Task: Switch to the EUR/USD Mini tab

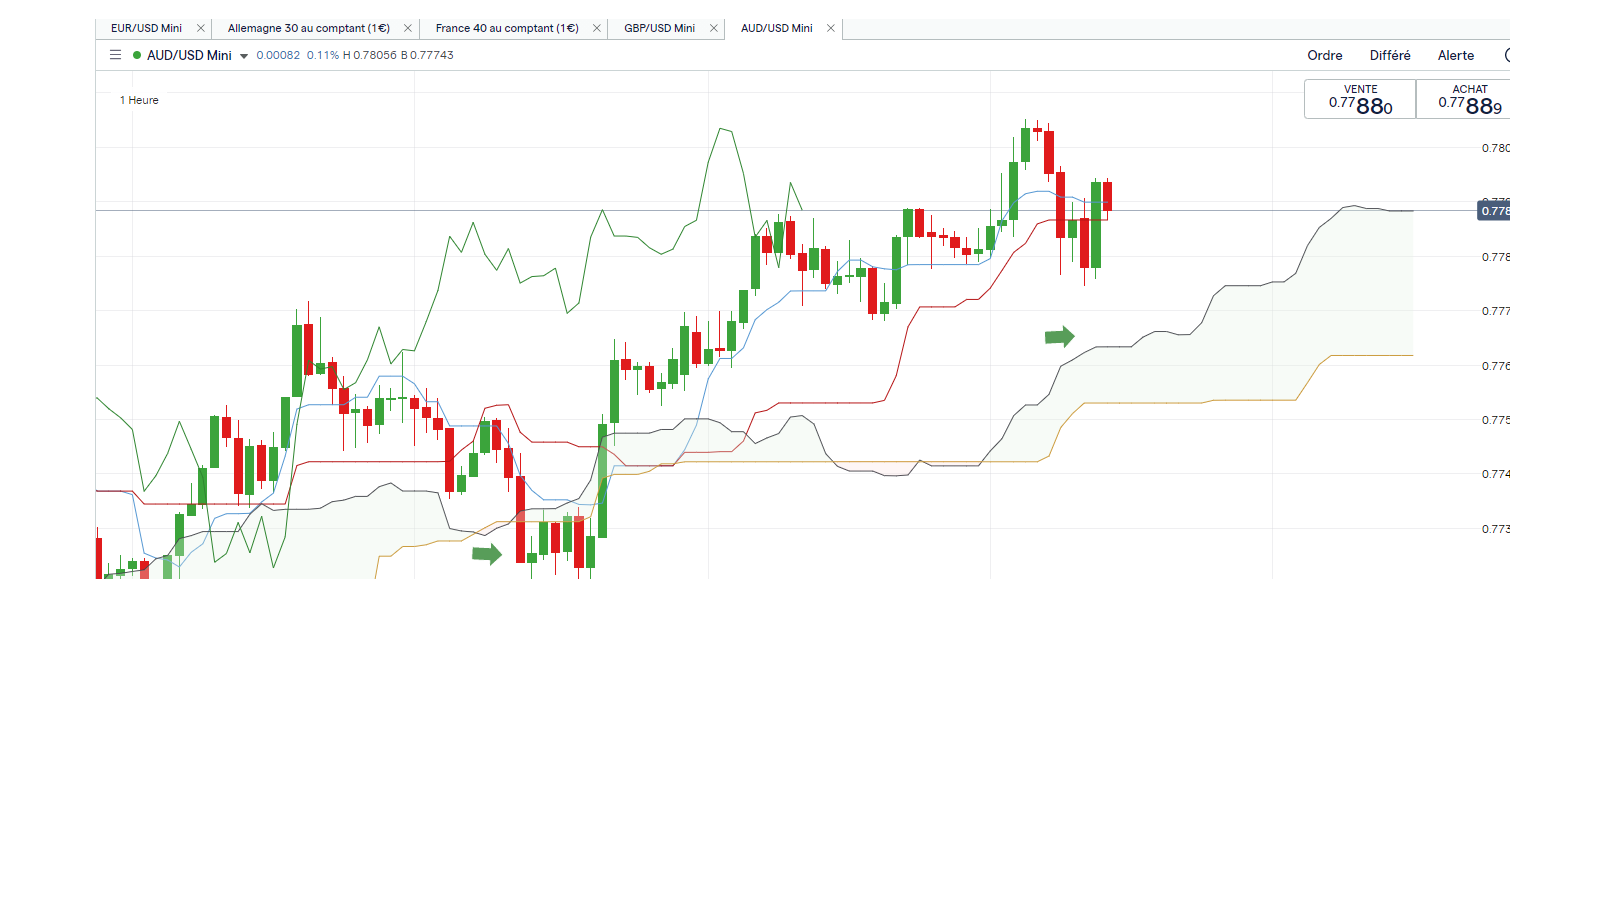Action: (x=146, y=28)
